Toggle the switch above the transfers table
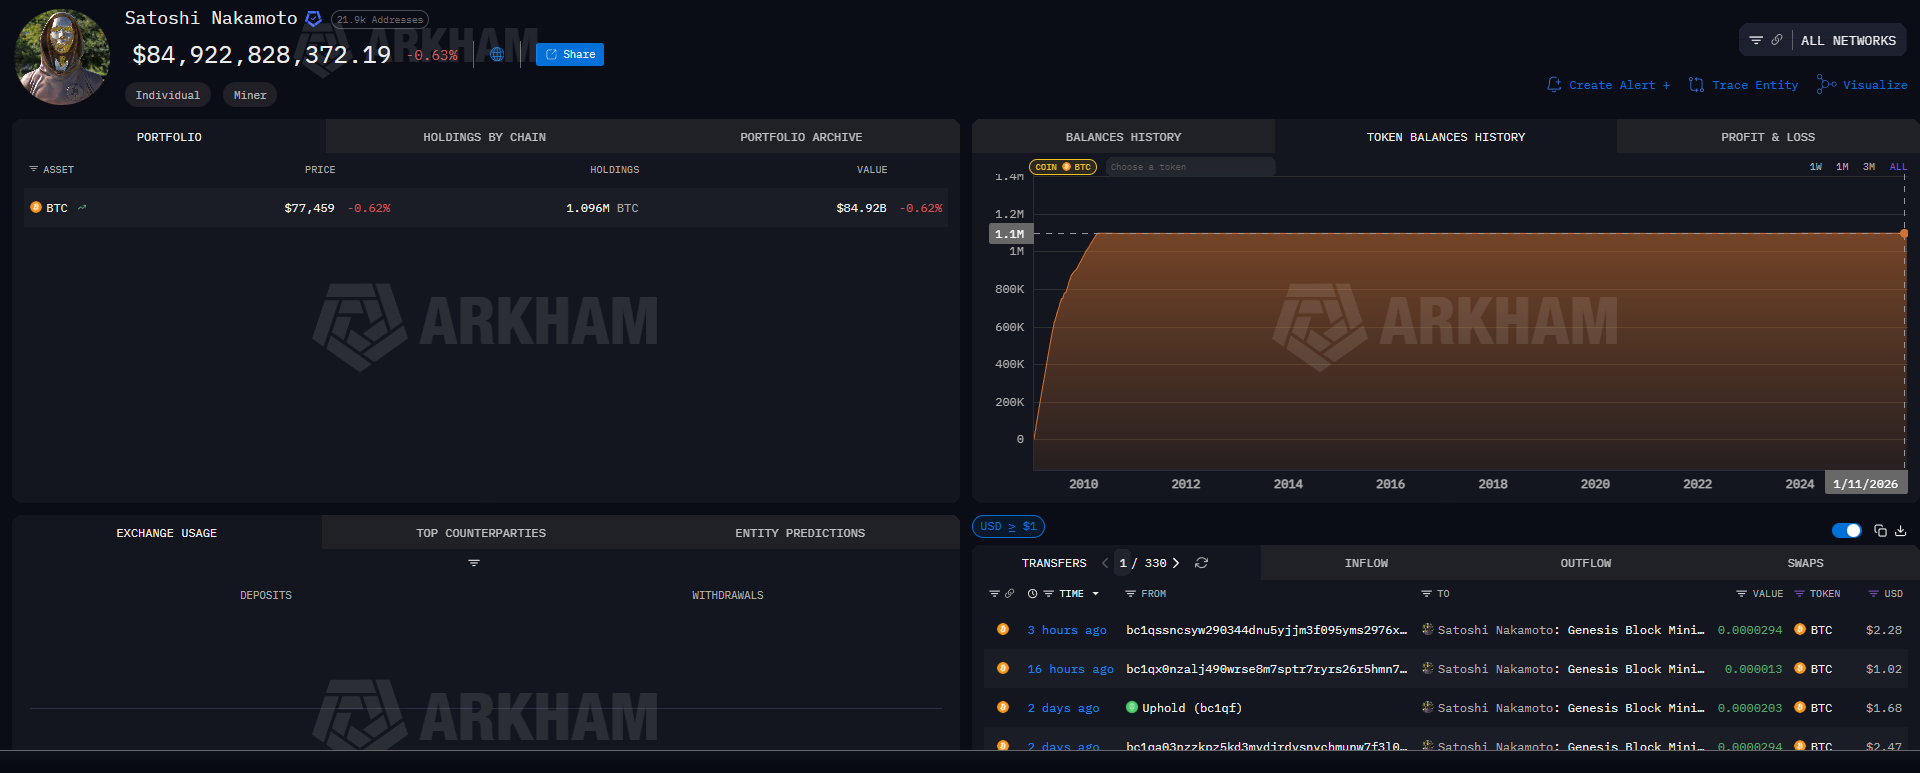This screenshot has height=773, width=1920. [1846, 530]
